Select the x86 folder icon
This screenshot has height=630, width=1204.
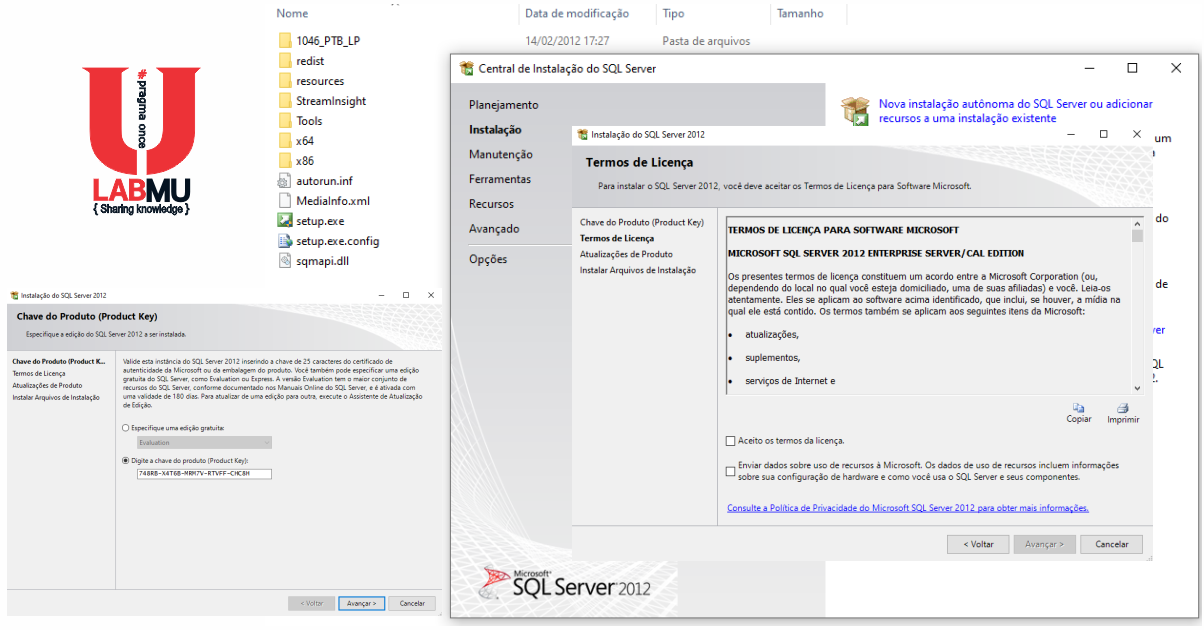click(x=284, y=161)
